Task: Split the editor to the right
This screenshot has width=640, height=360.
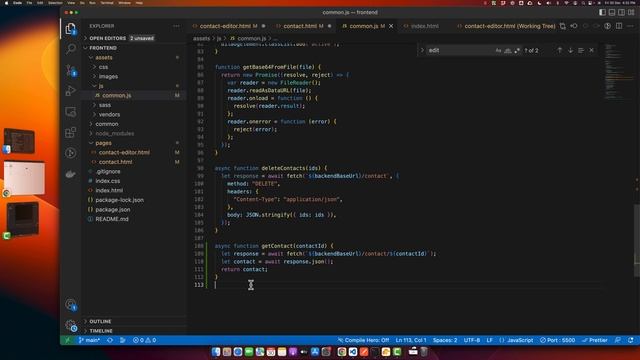Action: (x=619, y=26)
